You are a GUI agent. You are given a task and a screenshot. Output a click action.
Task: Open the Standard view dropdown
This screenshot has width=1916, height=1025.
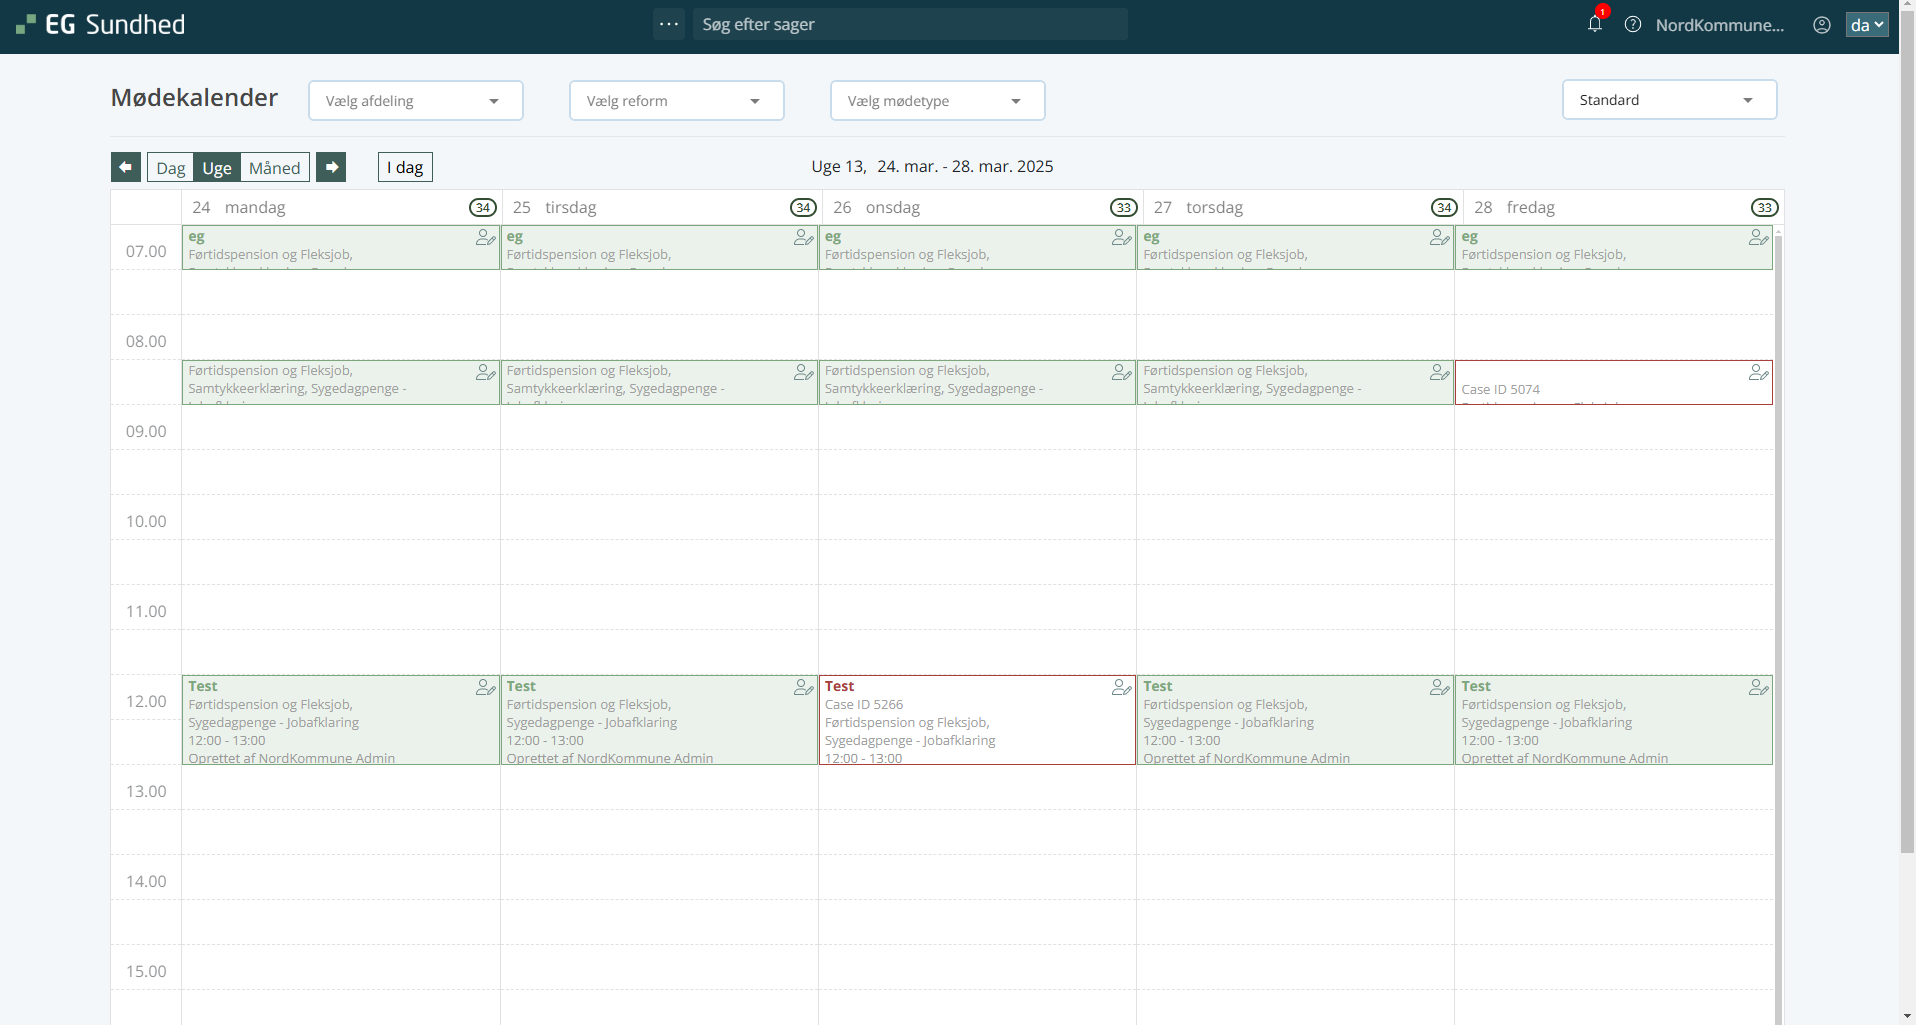tap(1668, 100)
